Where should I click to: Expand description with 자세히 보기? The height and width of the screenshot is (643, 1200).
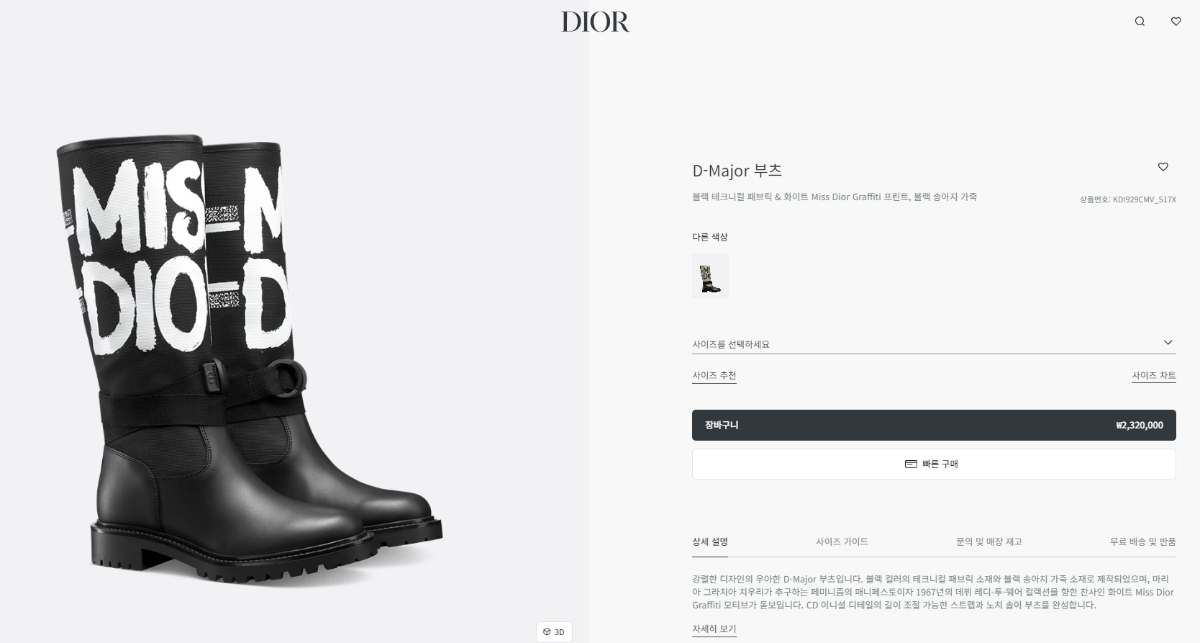point(714,629)
